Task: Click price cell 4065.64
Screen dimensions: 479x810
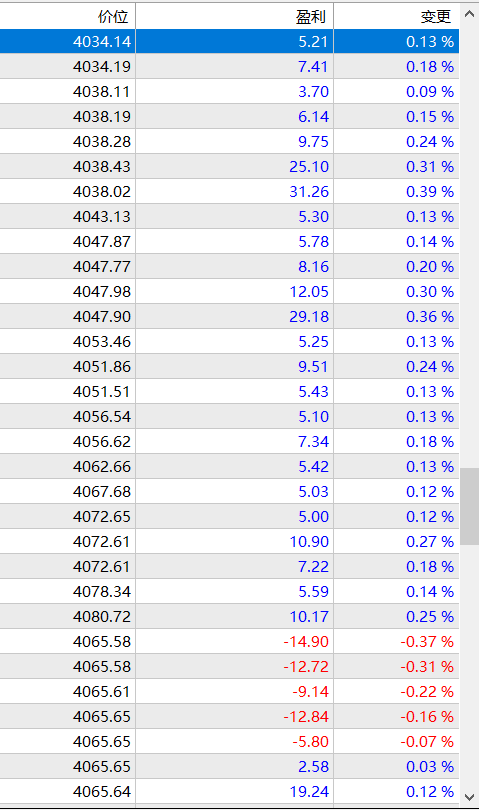Action: click(102, 792)
